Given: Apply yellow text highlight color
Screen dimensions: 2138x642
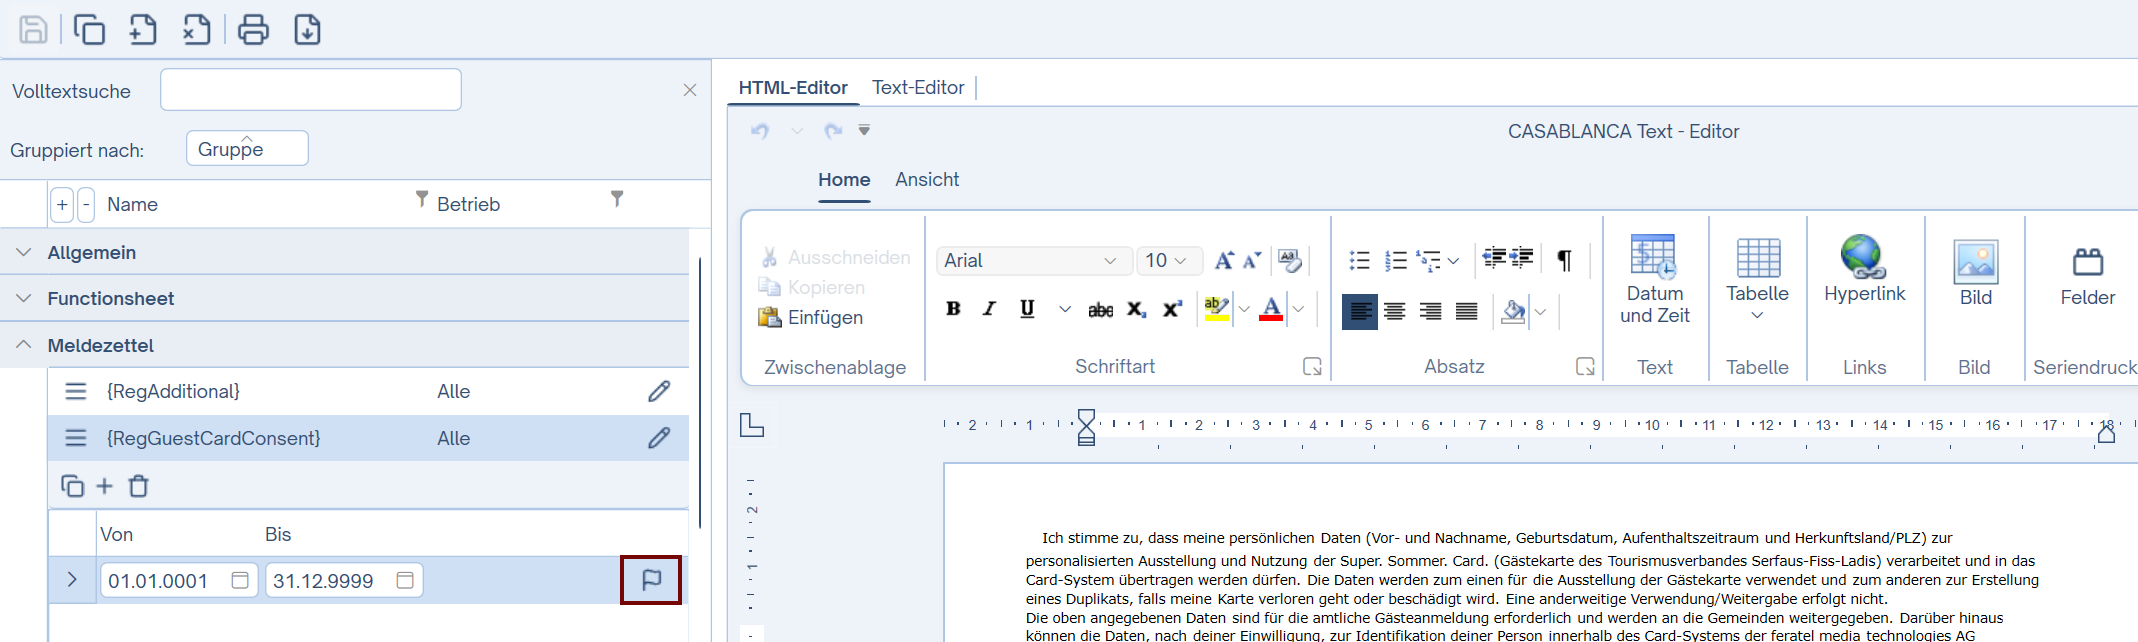Looking at the screenshot, I should (x=1217, y=309).
